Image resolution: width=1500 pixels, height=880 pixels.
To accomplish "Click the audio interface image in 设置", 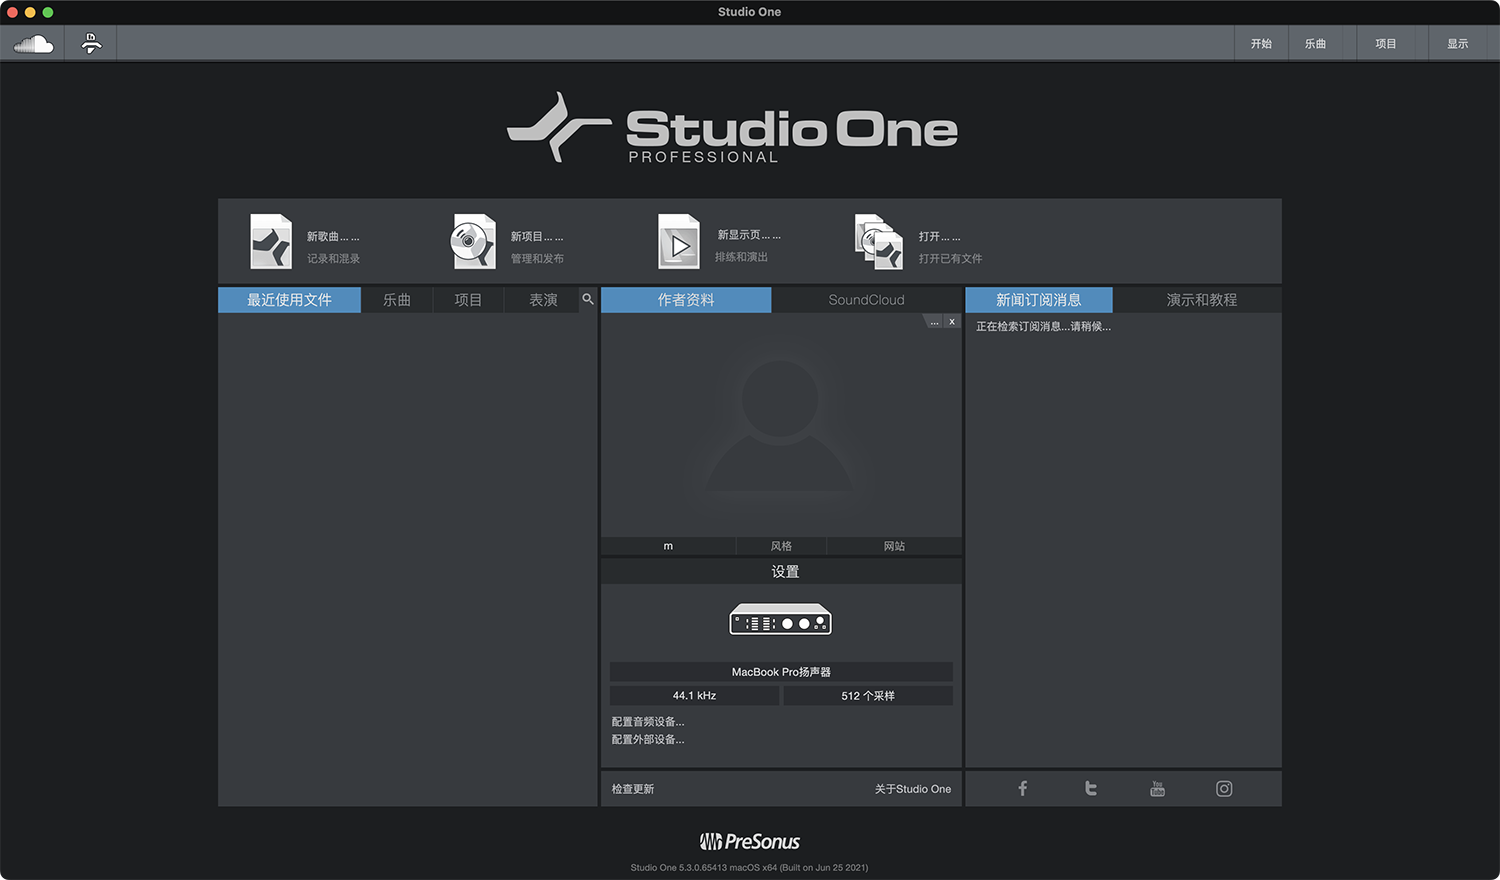I will click(x=780, y=619).
